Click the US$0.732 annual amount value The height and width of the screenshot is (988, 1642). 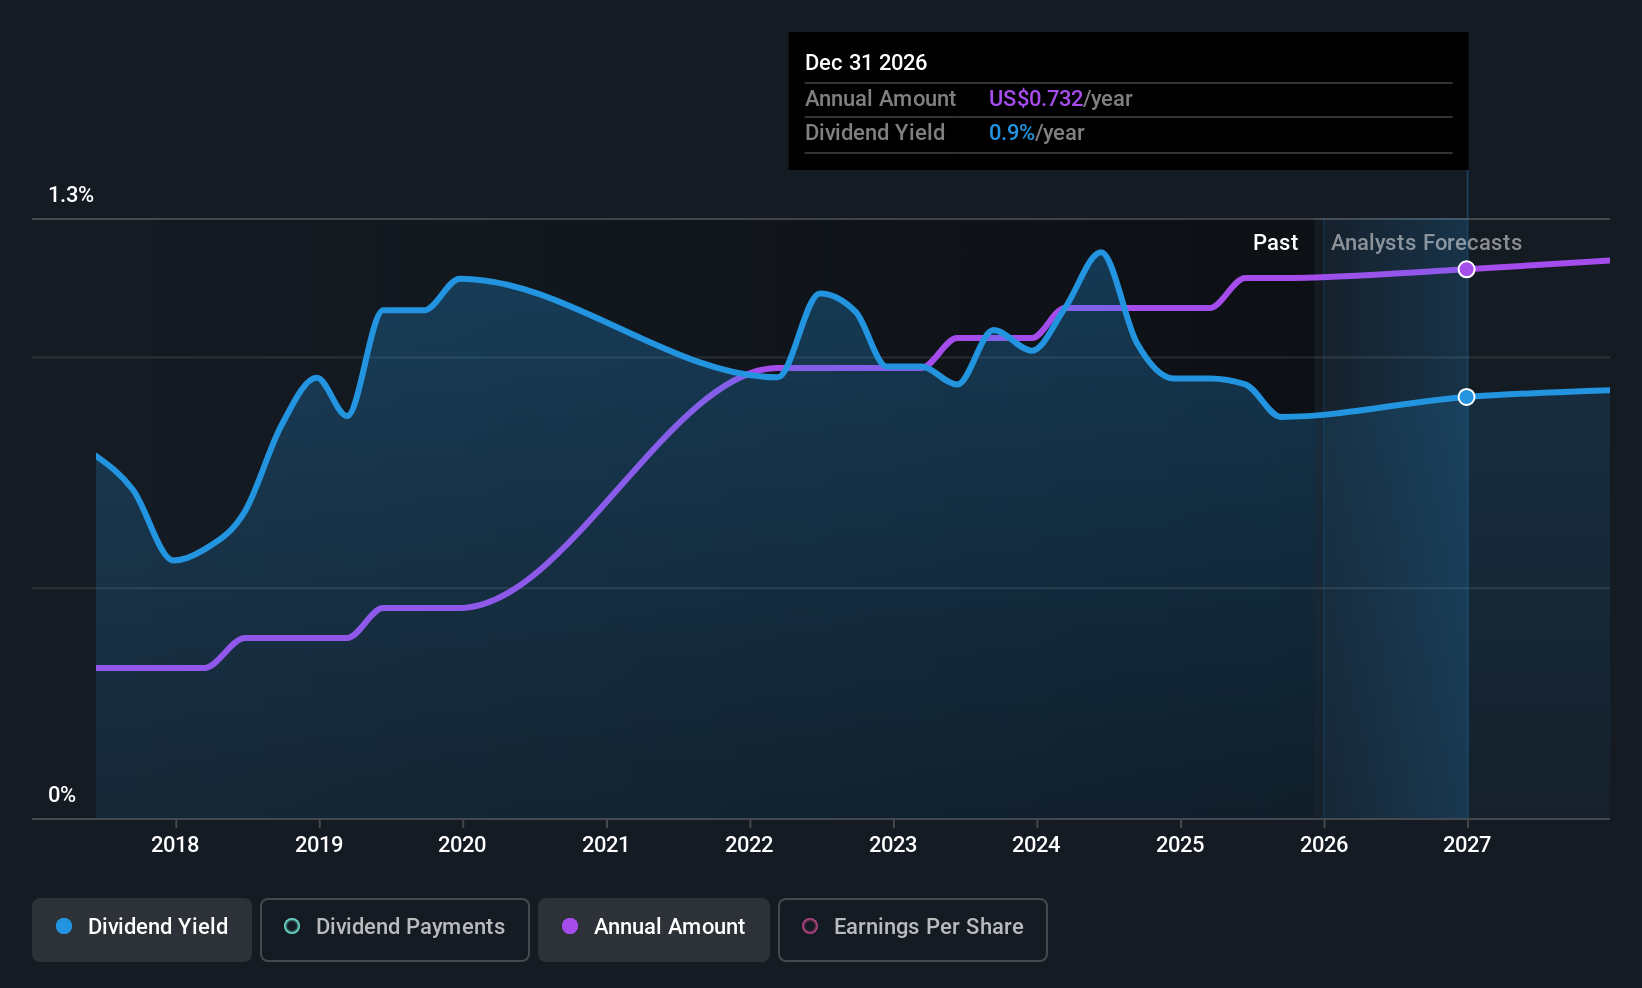point(1036,99)
